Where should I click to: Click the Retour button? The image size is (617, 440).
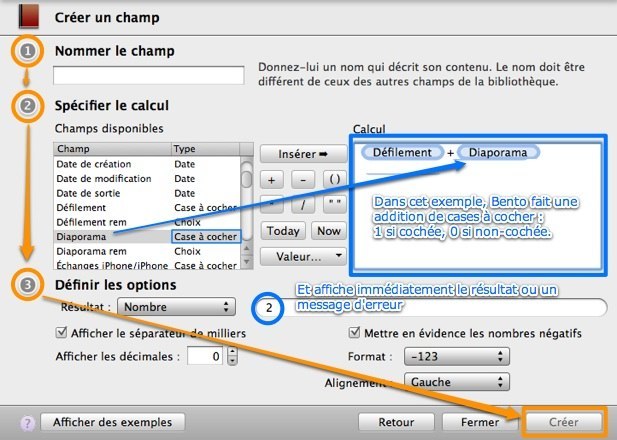(x=396, y=422)
